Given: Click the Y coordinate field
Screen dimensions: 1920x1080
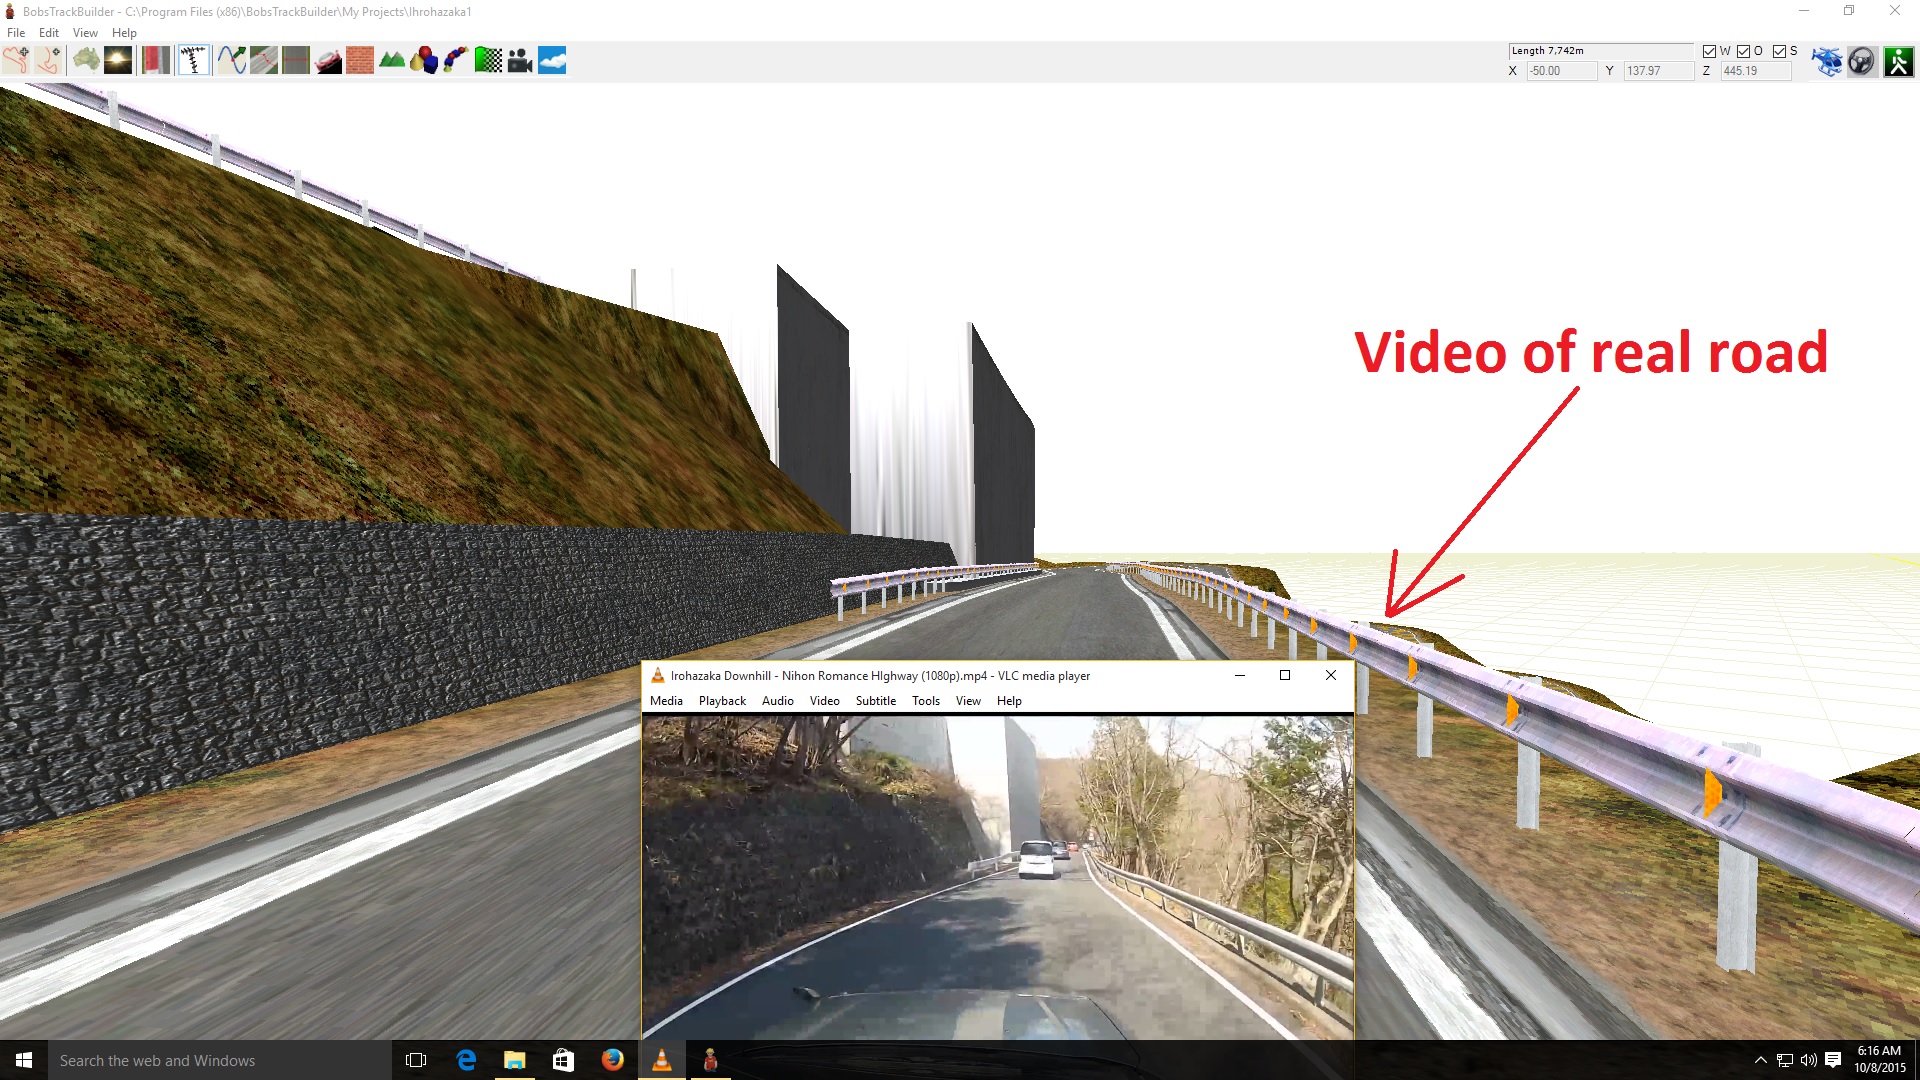Looking at the screenshot, I should tap(1658, 71).
